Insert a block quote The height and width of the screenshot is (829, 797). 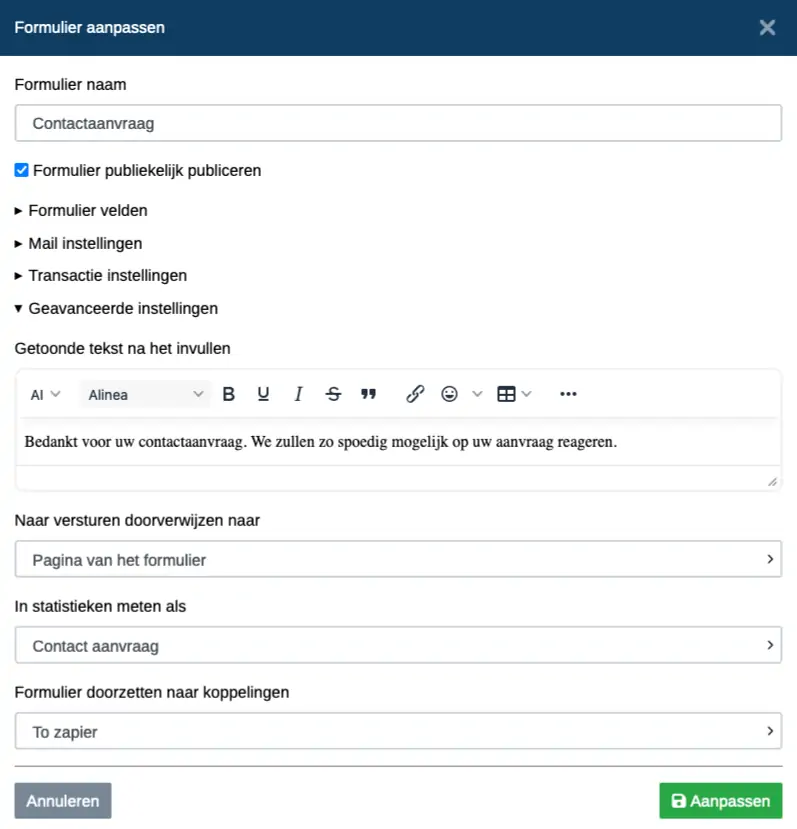[x=369, y=394]
